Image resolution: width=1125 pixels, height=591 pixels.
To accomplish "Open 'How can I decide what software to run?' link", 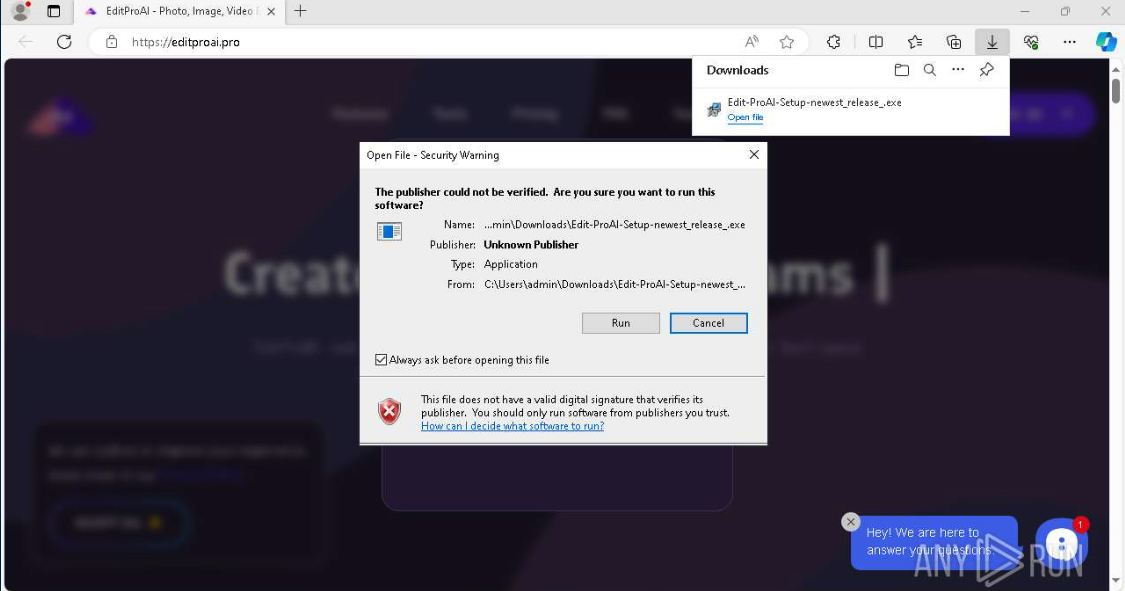I will (x=512, y=426).
